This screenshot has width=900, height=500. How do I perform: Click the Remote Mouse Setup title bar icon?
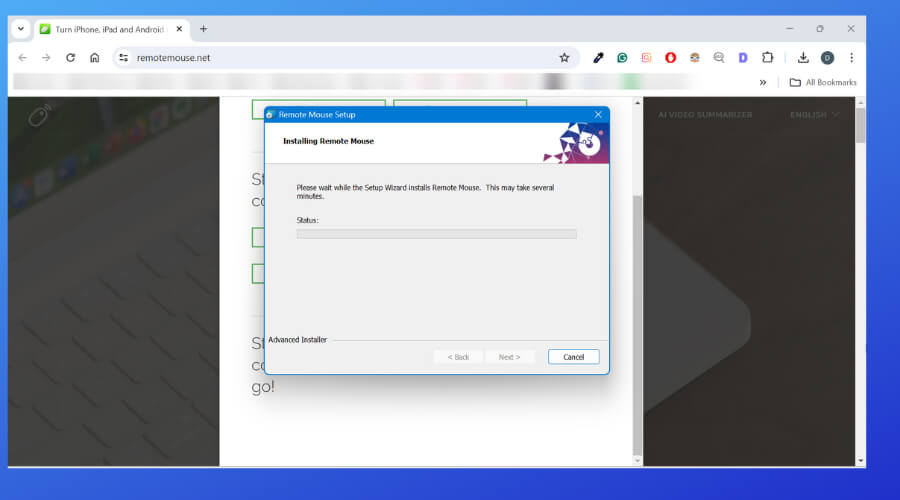pos(270,115)
